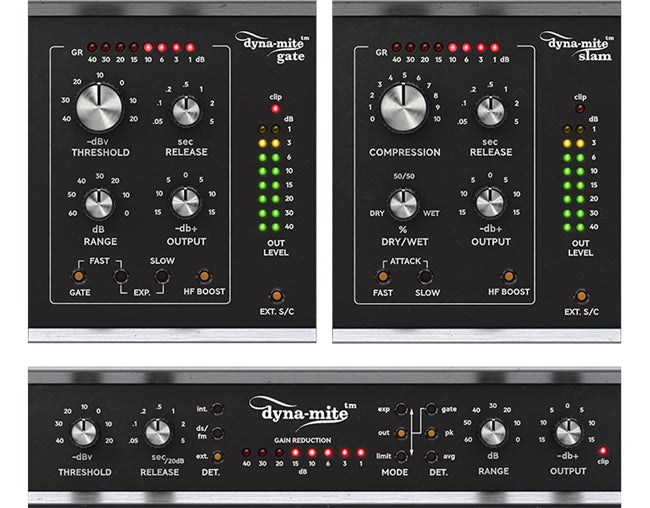
Task: Click the 6 dB GR LED on slam plugin
Action: pos(466,47)
